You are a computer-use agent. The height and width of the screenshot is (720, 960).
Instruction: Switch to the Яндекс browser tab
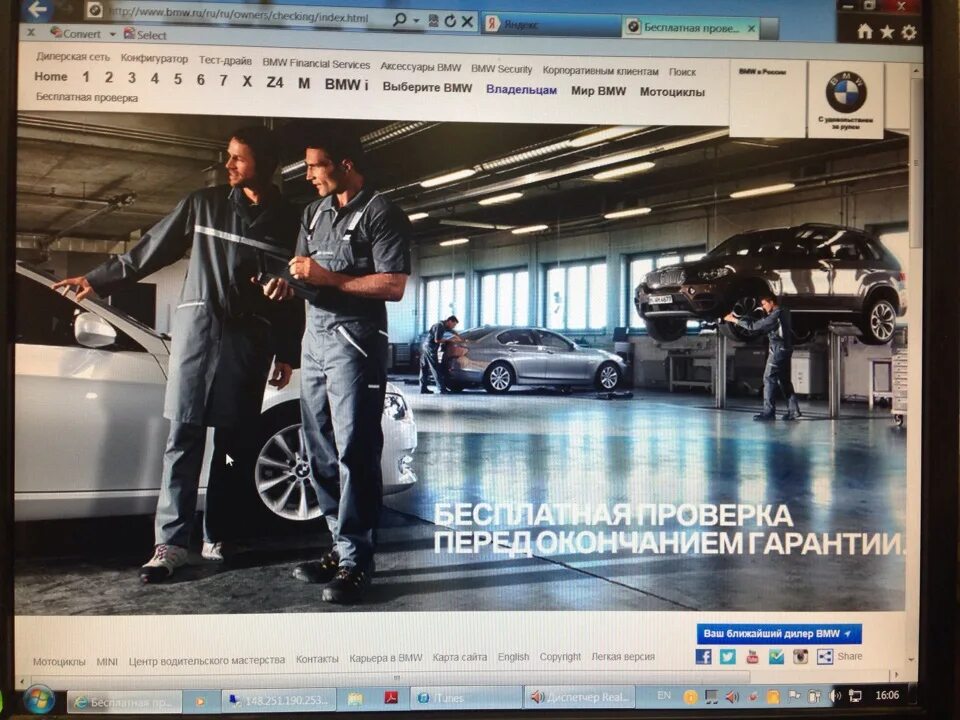pos(551,24)
